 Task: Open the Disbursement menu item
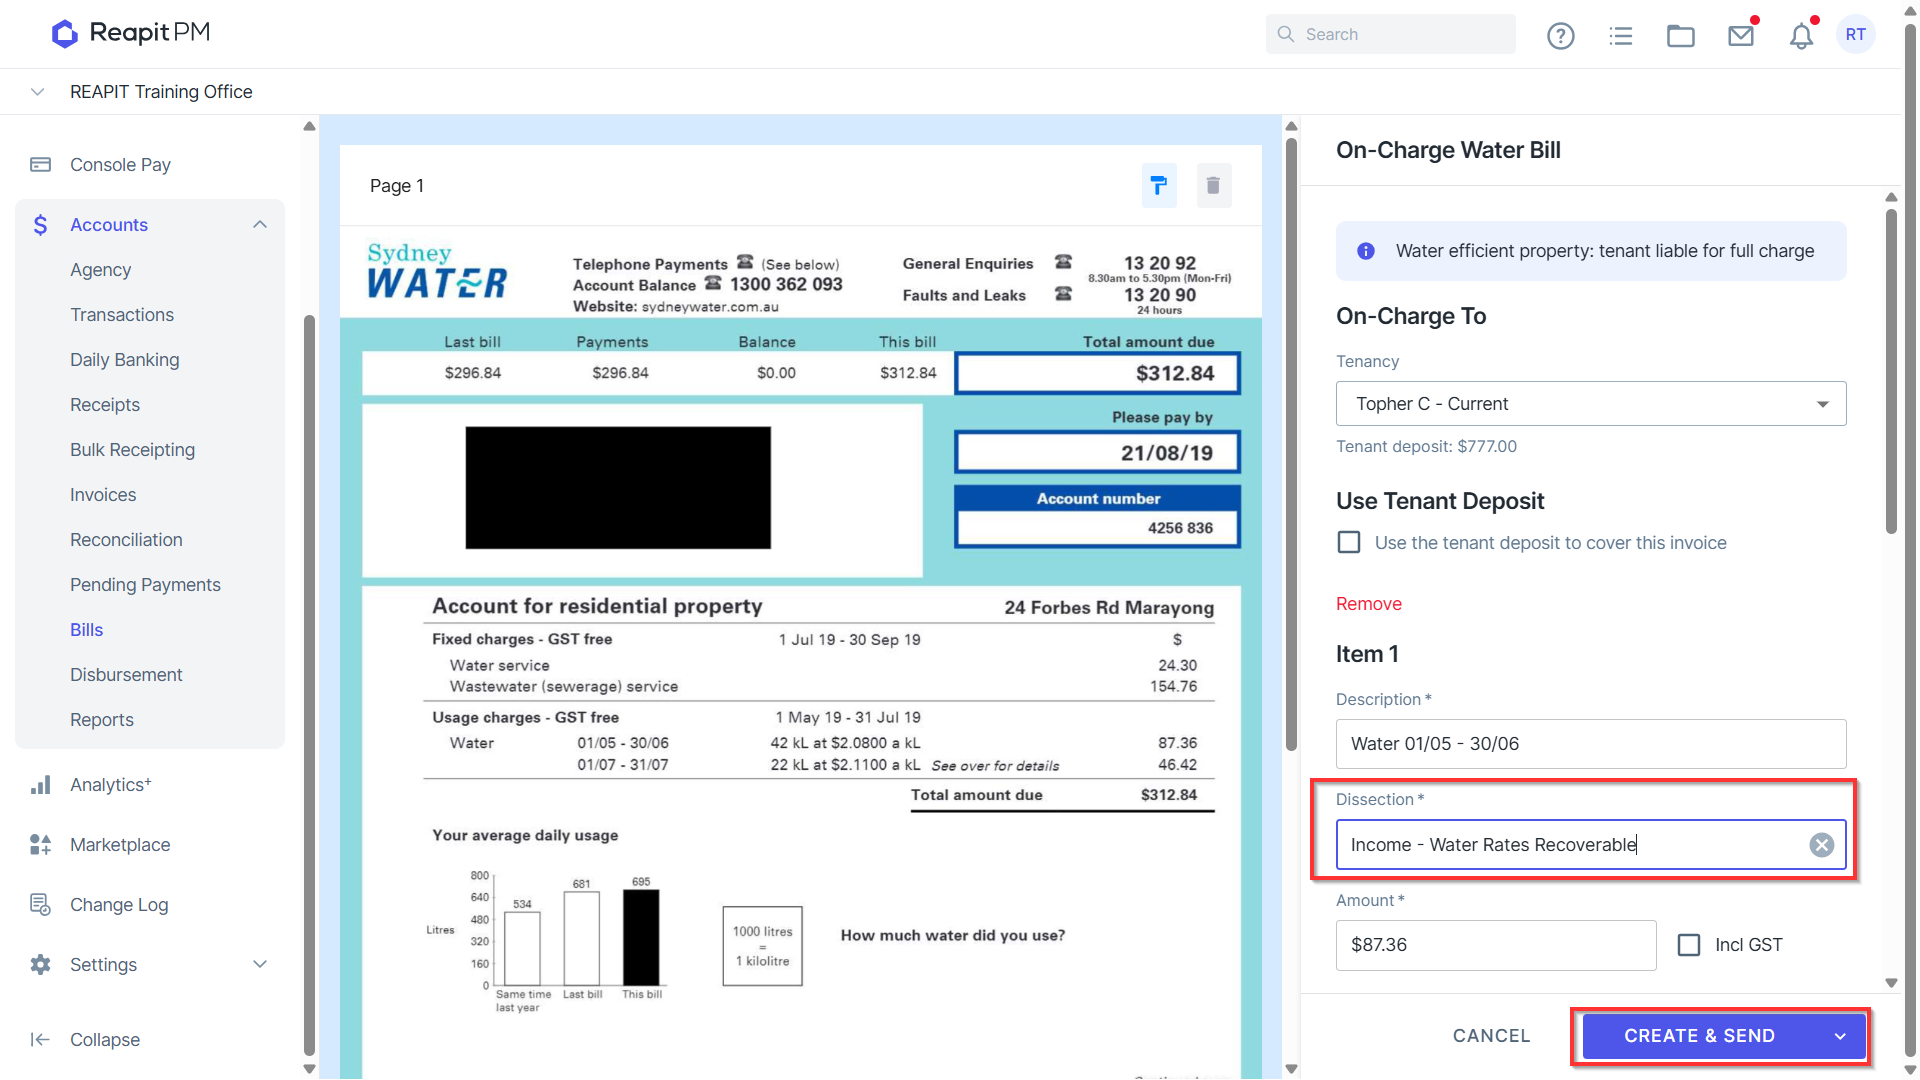[x=126, y=675]
